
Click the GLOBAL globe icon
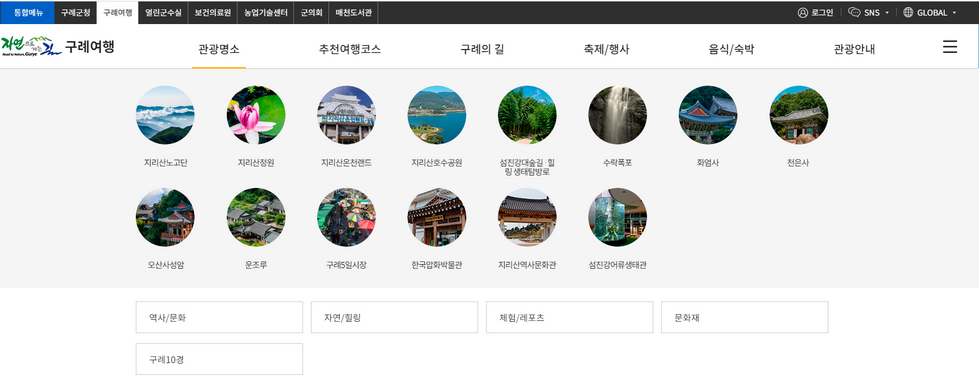pos(908,12)
